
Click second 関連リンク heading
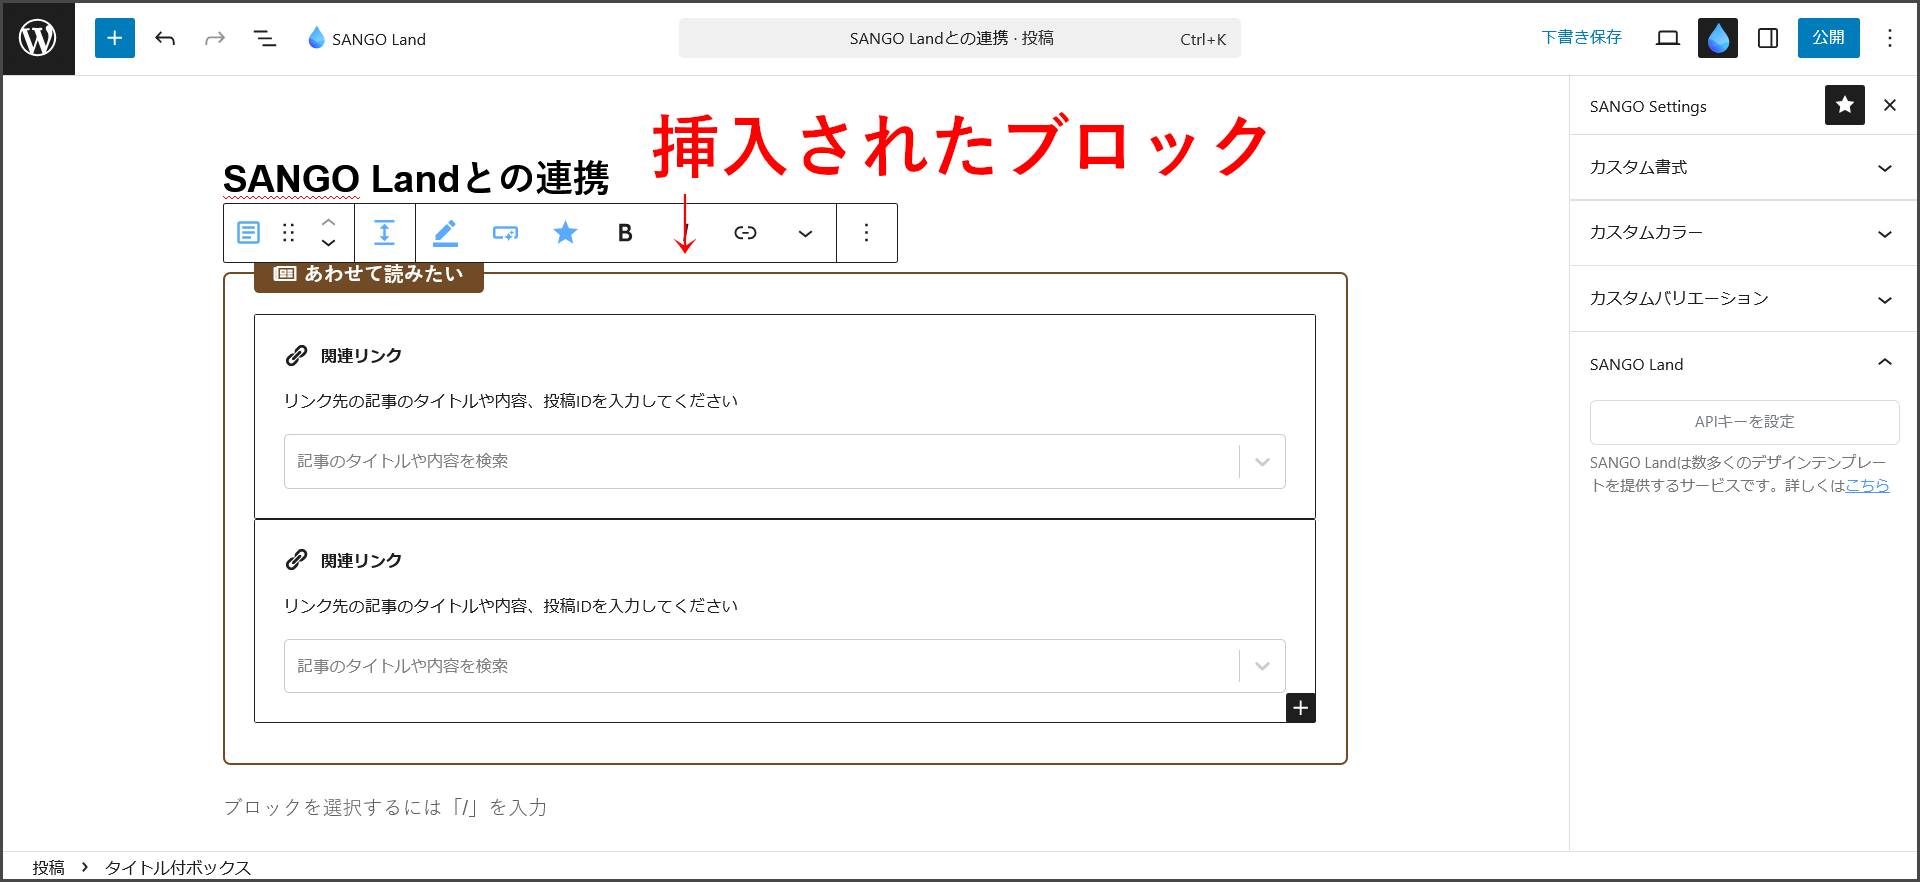click(x=361, y=561)
